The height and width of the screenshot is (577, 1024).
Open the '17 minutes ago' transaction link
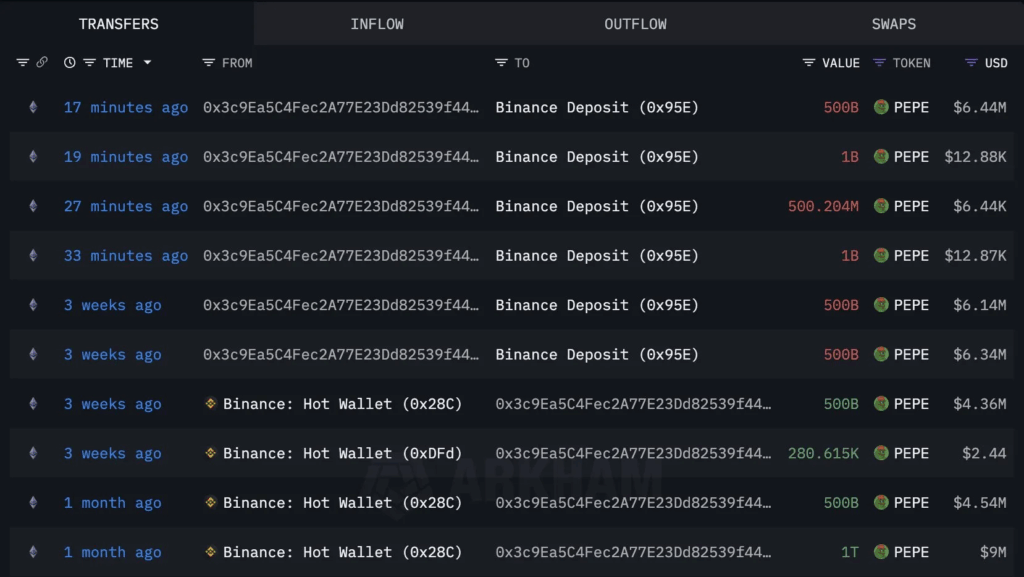click(126, 107)
